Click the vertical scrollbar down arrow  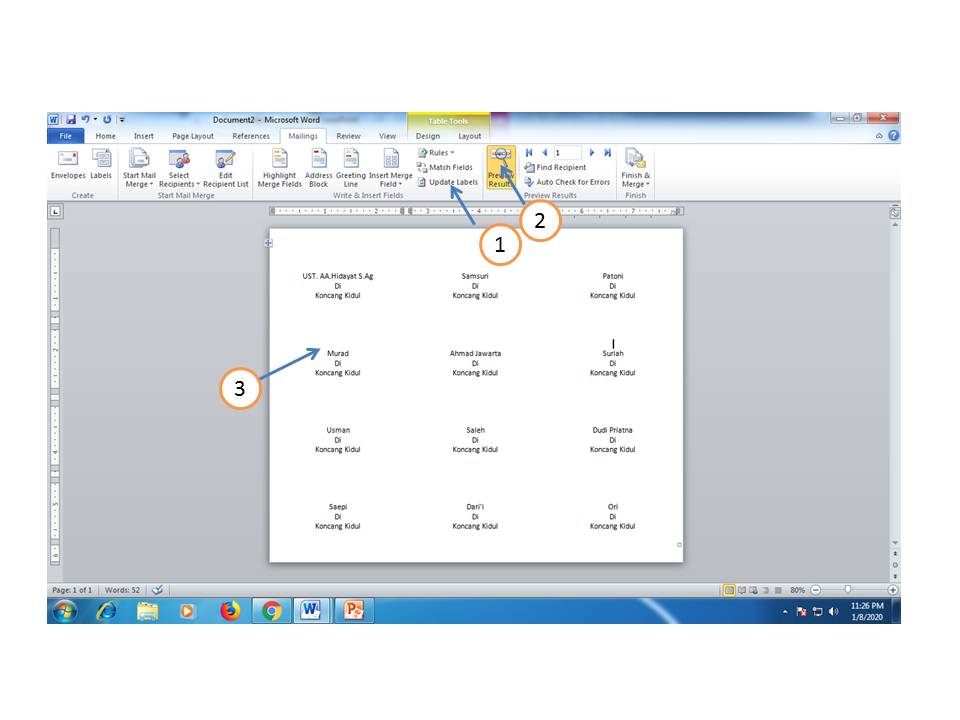pyautogui.click(x=894, y=543)
